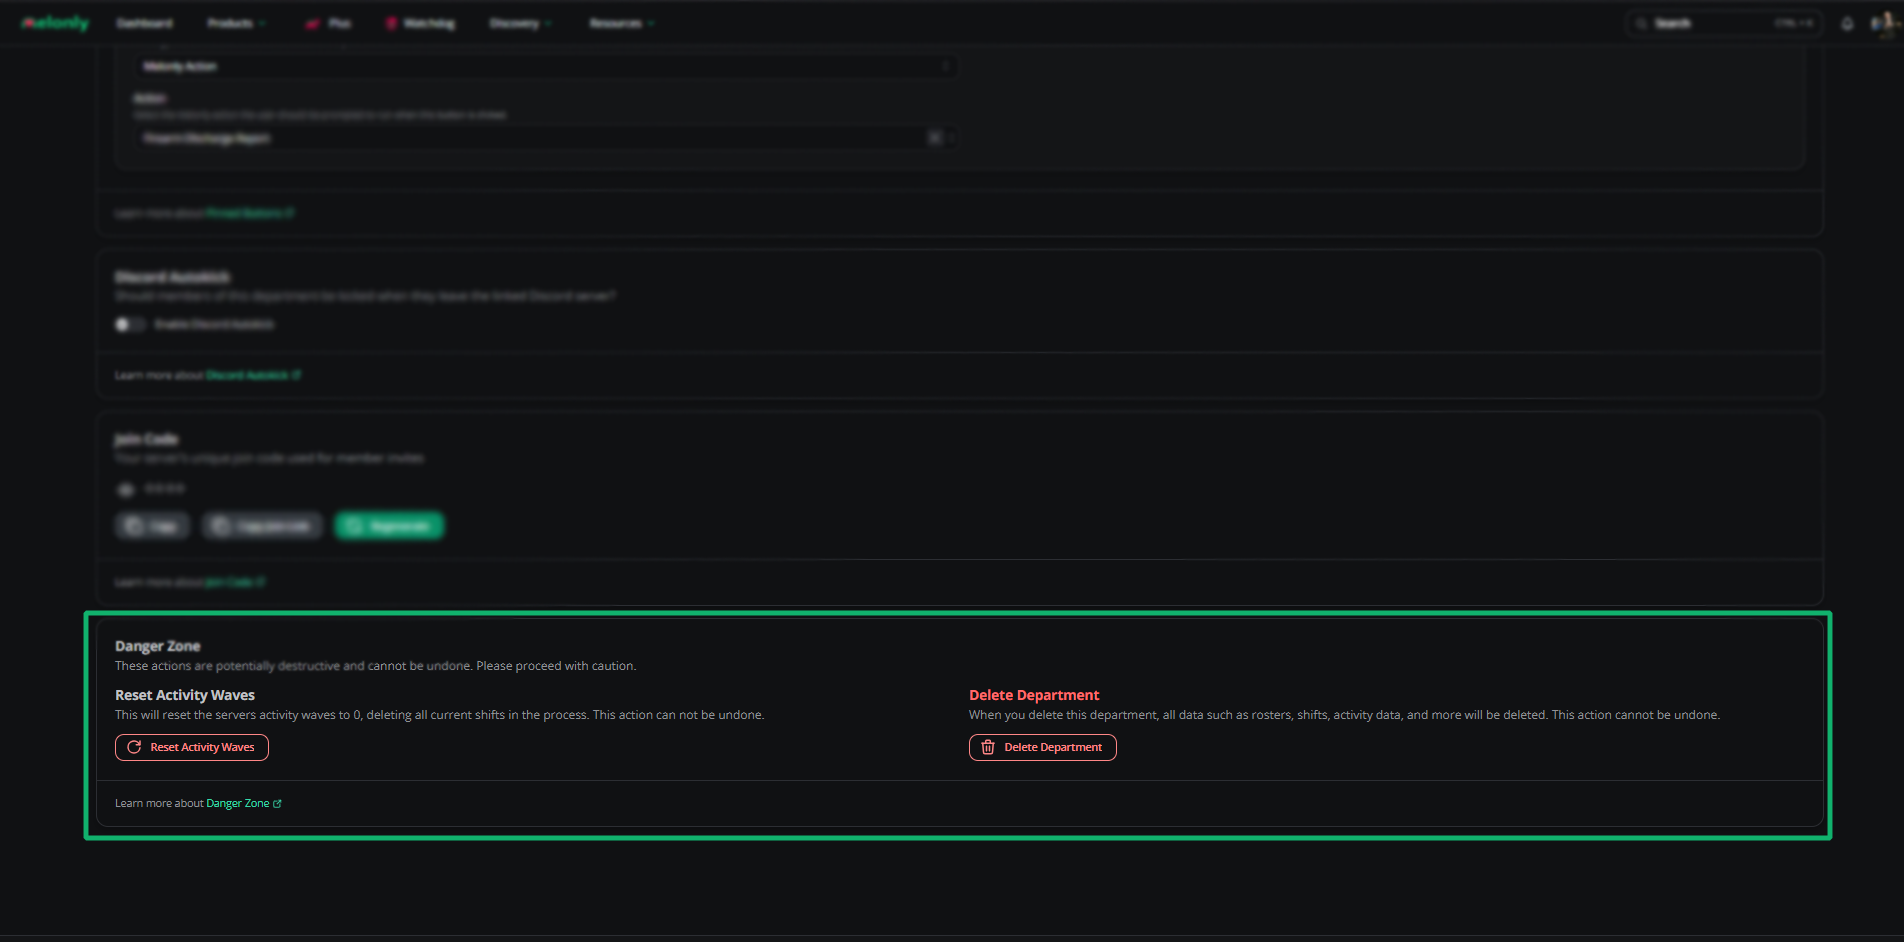This screenshot has width=1904, height=942.
Task: Expand the Products nav dropdown
Action: [x=236, y=23]
